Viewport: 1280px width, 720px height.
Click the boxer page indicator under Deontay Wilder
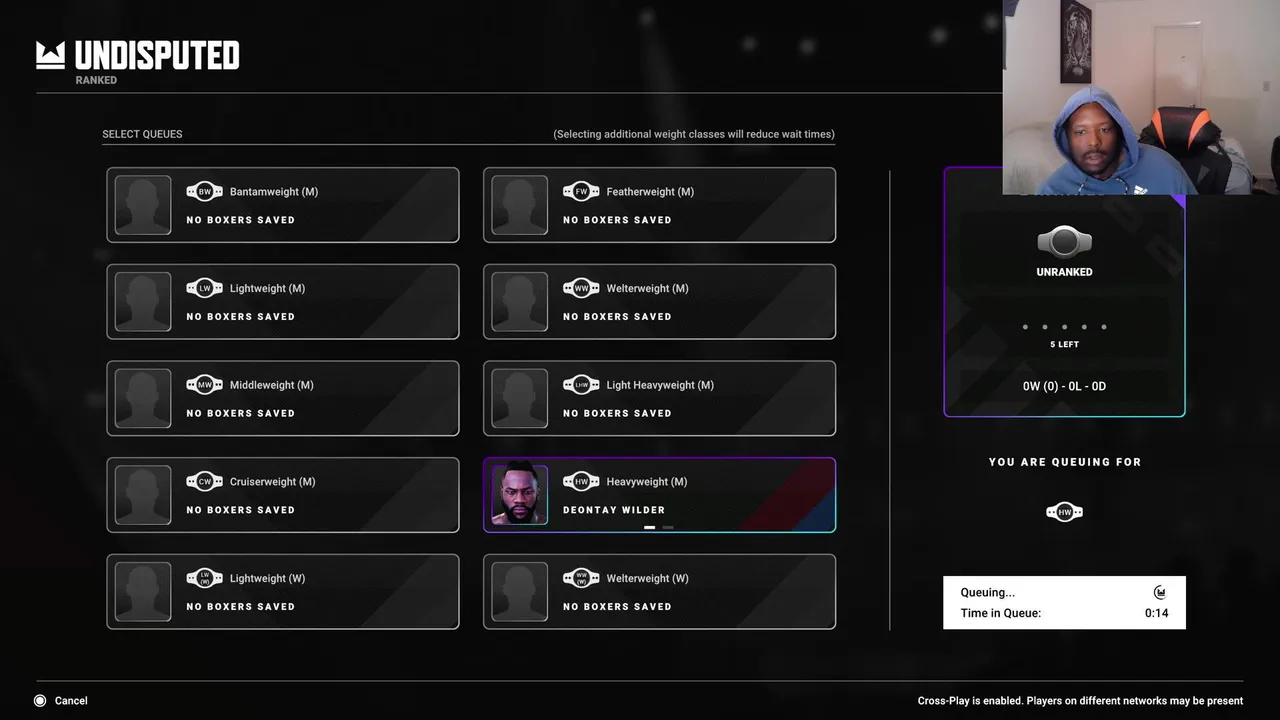tap(658, 527)
